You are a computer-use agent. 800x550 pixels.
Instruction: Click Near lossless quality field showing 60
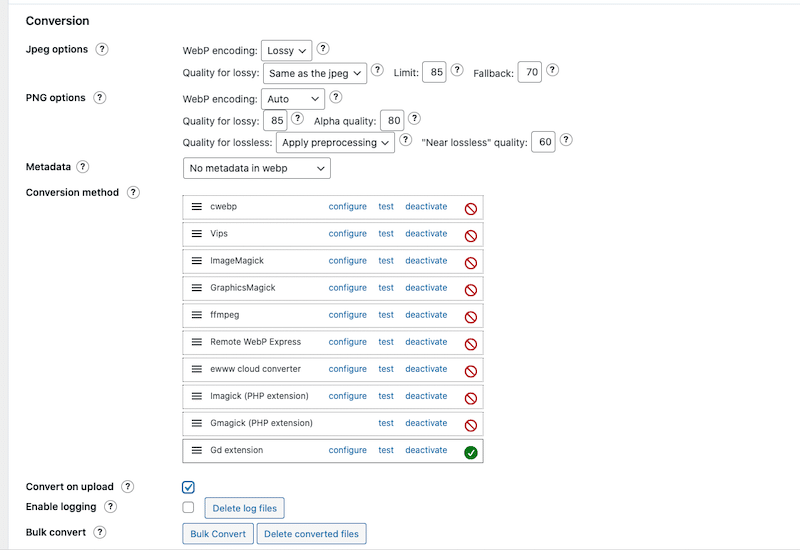[543, 142]
